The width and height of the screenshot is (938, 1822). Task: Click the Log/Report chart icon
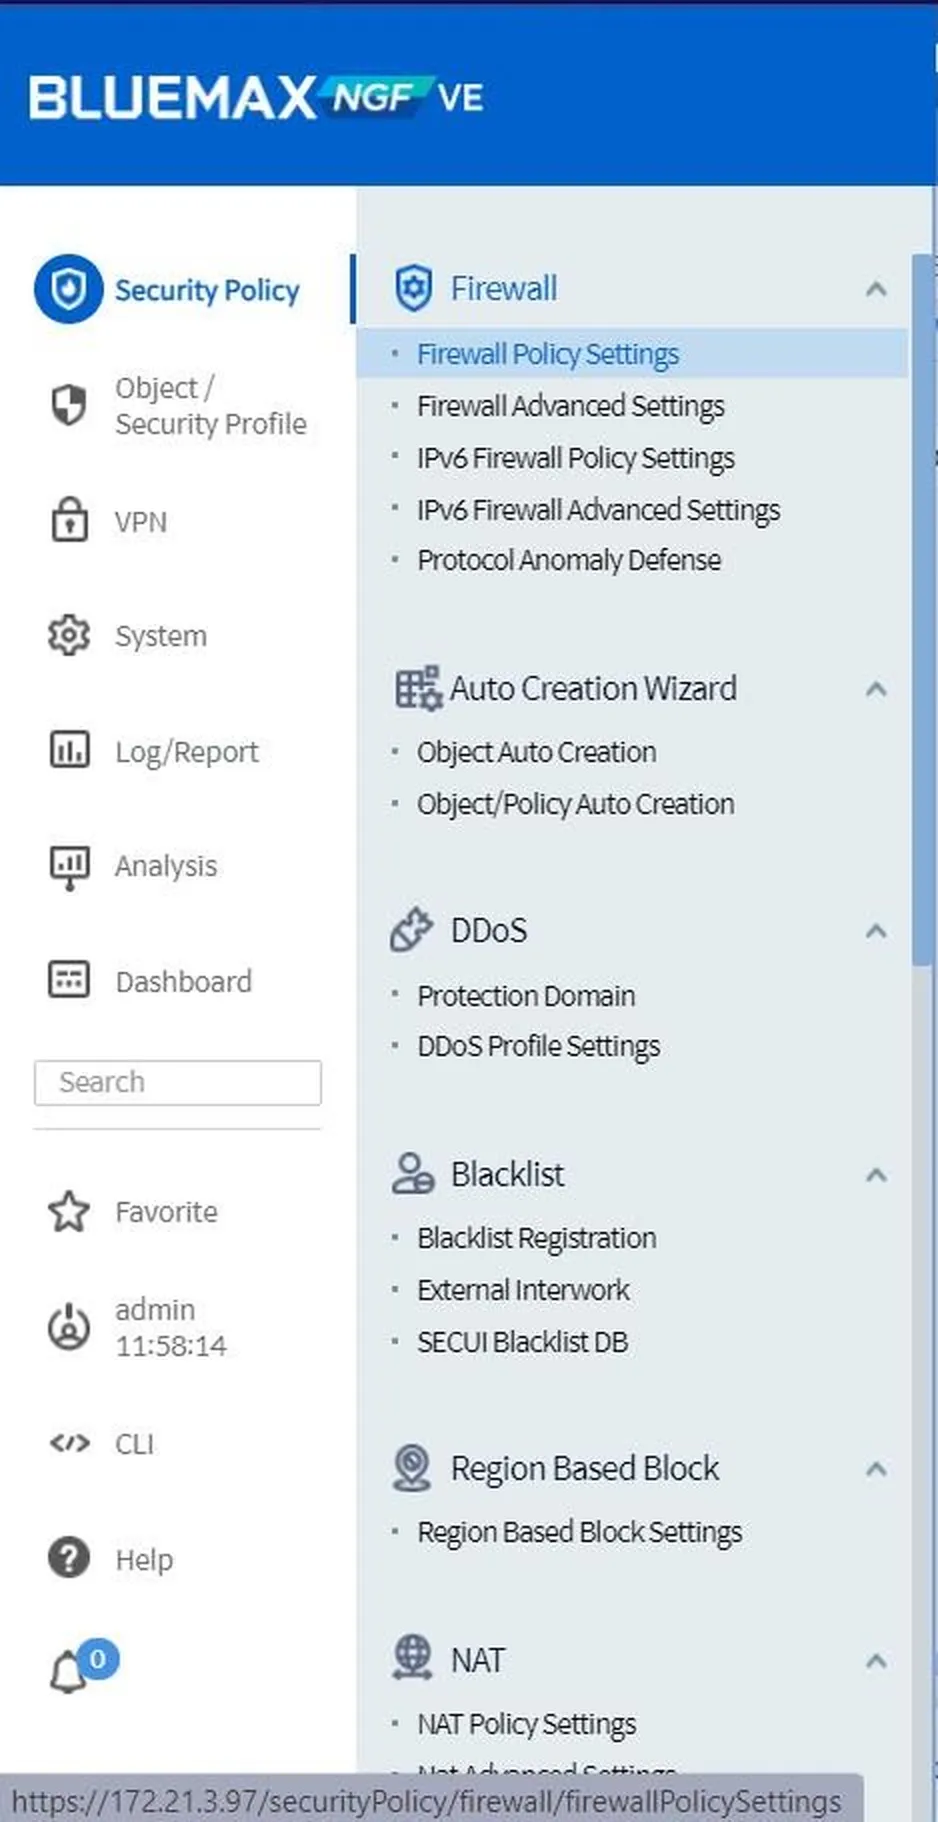69,750
